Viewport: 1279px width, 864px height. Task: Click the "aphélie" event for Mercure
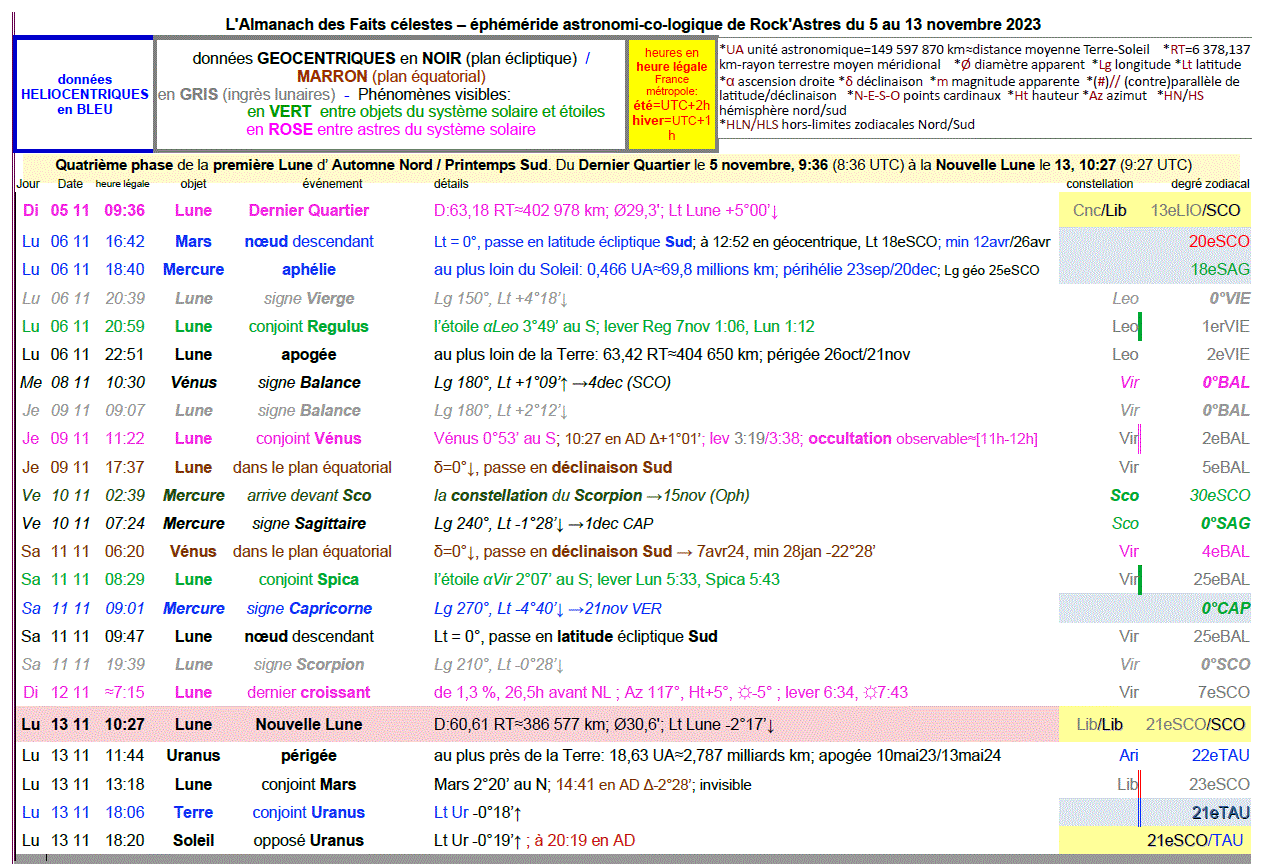(x=309, y=270)
